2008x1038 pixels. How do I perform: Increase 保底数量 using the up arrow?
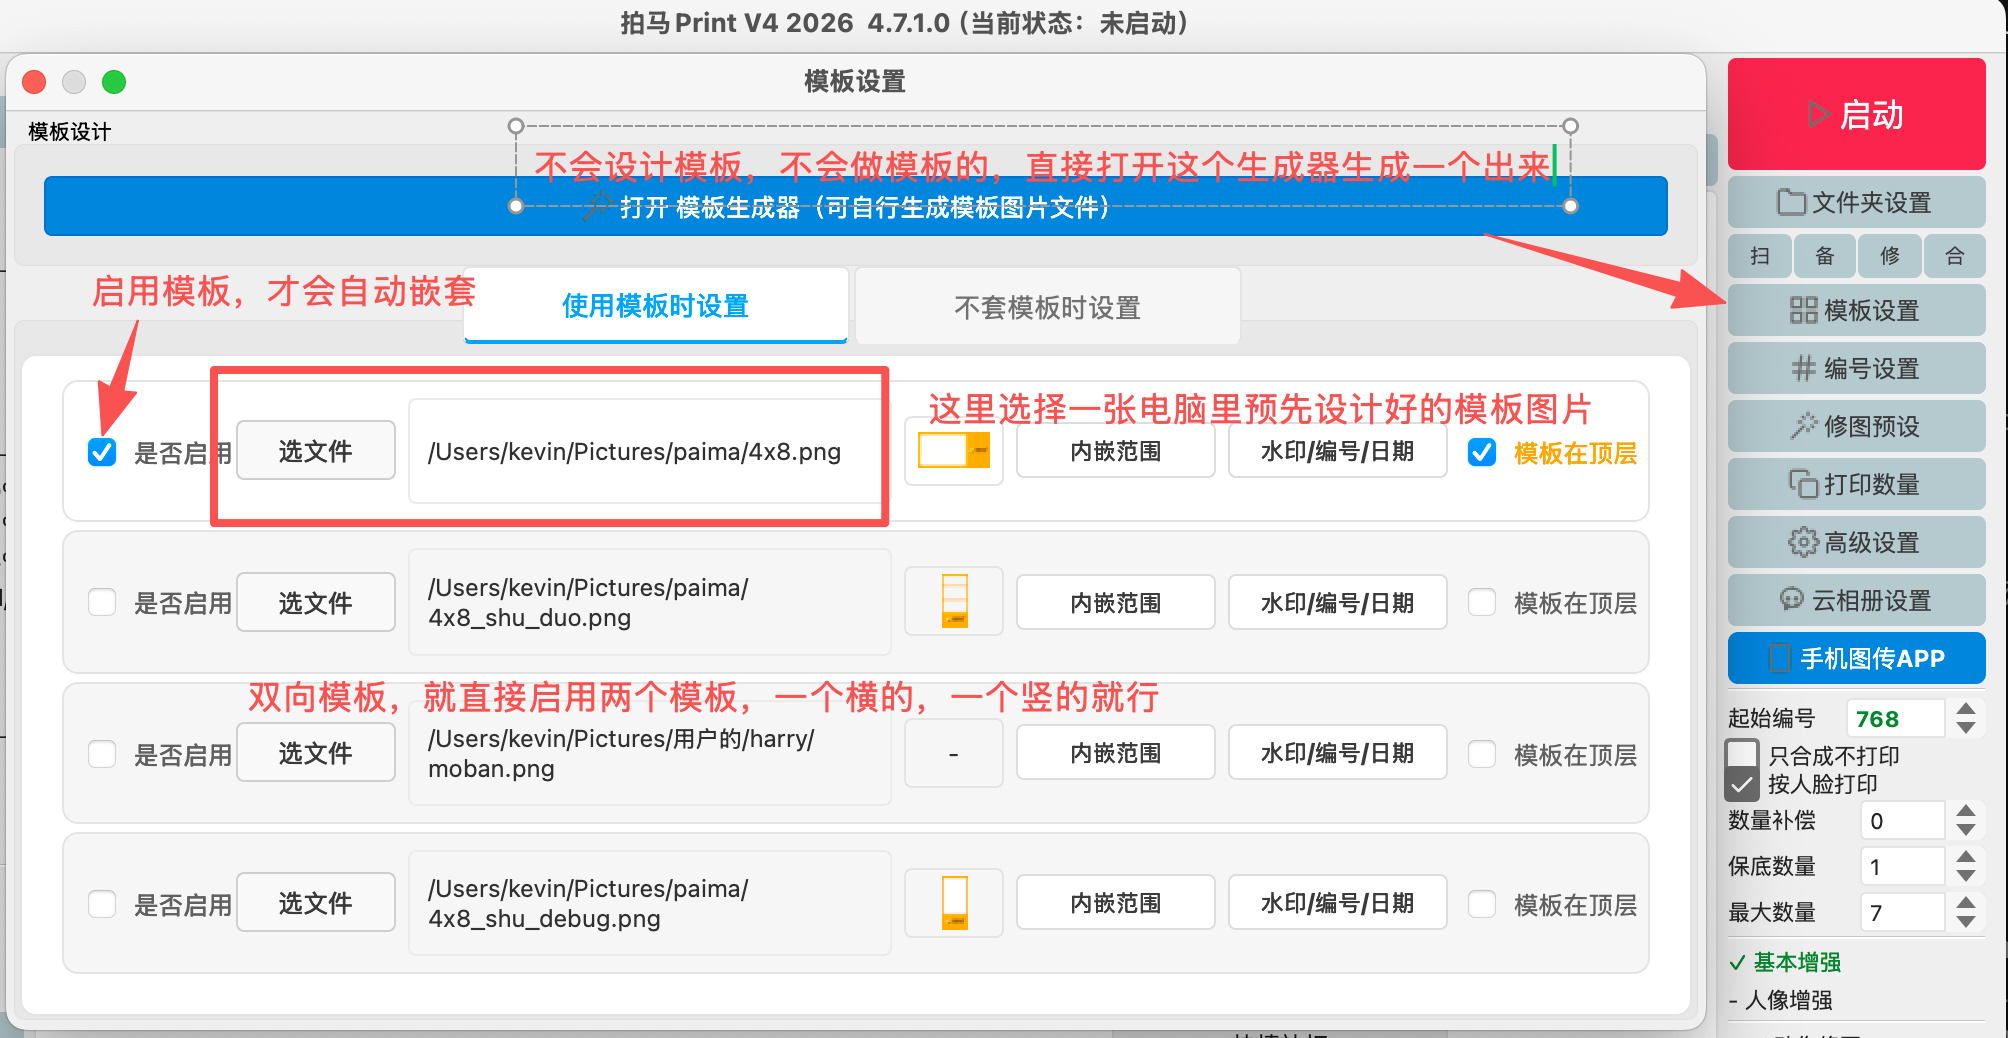pyautogui.click(x=1966, y=857)
